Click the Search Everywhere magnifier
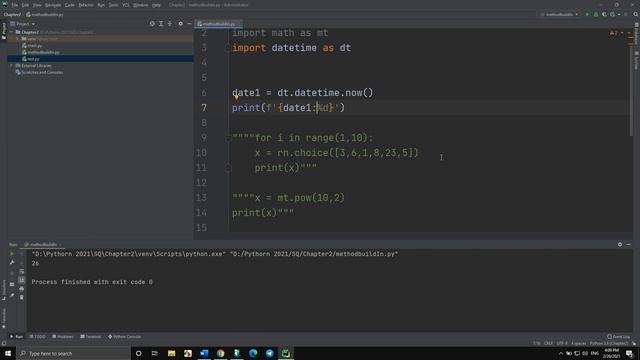This screenshot has height=360, width=640. pos(636,14)
